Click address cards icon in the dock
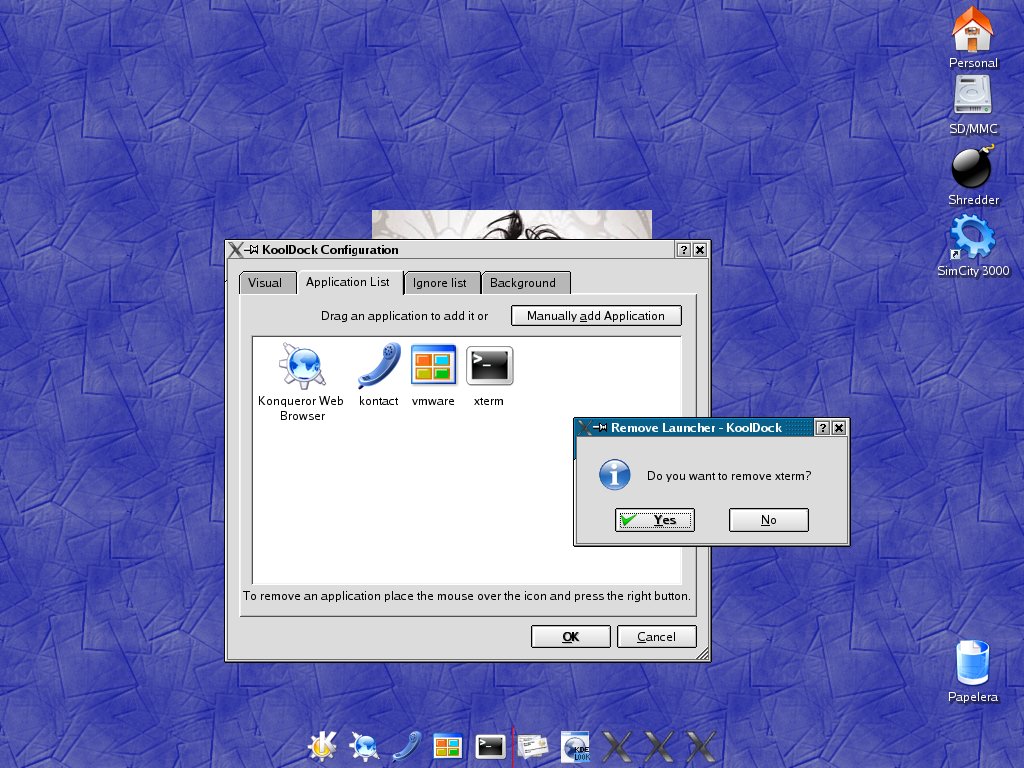1024x768 pixels. 534,746
